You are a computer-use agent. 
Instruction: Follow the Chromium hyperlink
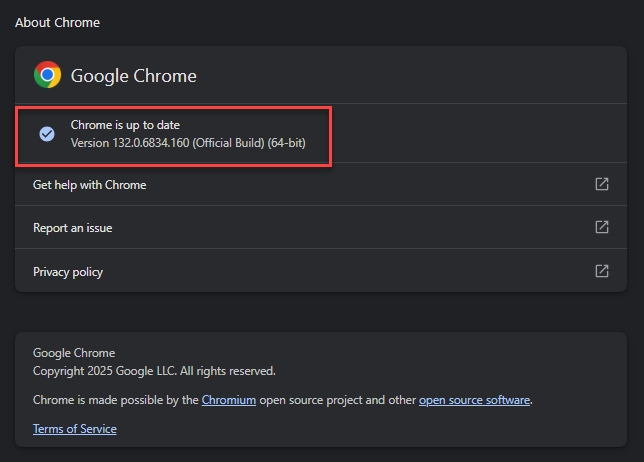[x=229, y=400]
